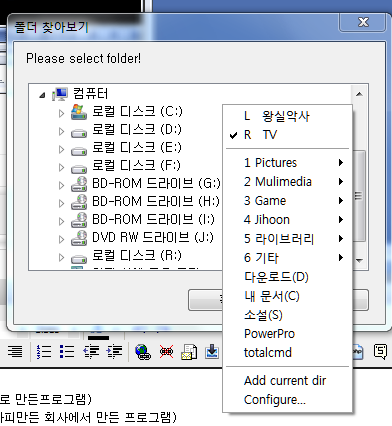392x426 pixels.
Task: Select the checked R TV menu entry
Action: click(x=287, y=135)
